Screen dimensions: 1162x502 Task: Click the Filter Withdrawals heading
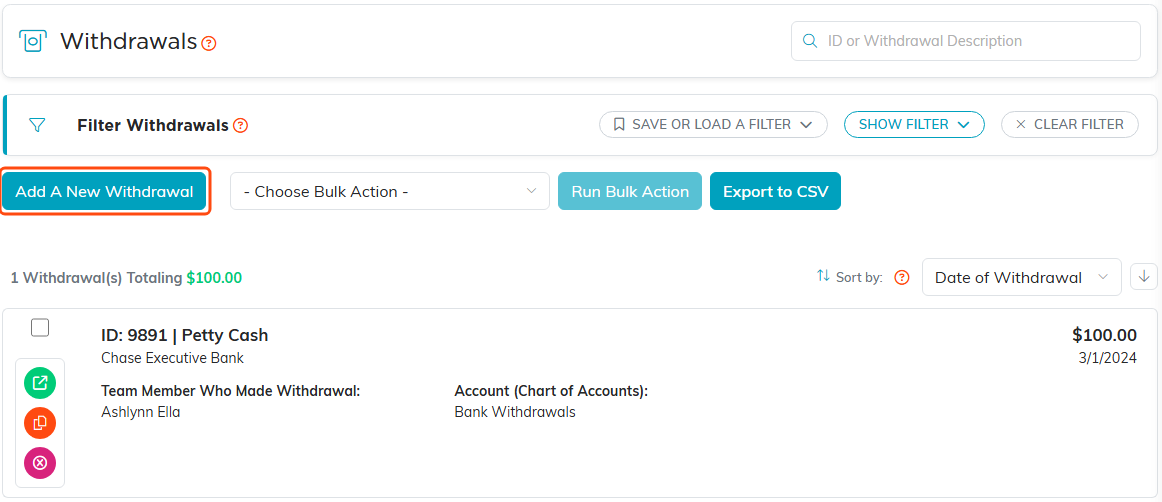click(153, 125)
